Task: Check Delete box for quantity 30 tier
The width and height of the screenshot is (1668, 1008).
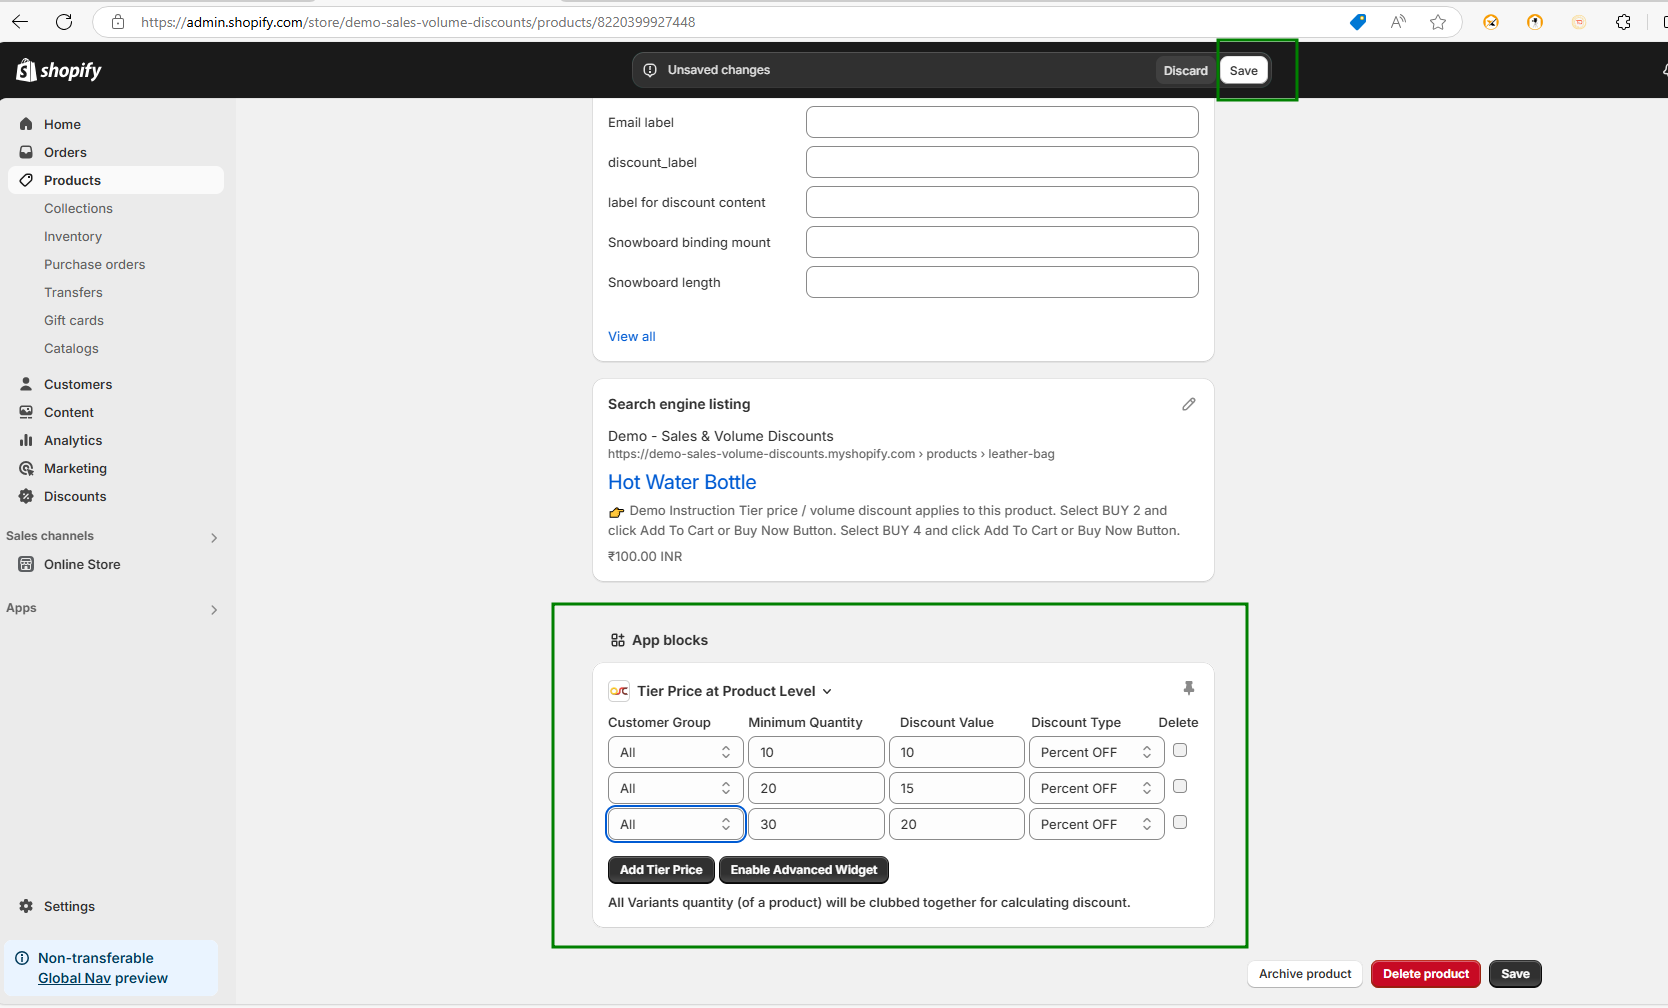Action: [1180, 822]
